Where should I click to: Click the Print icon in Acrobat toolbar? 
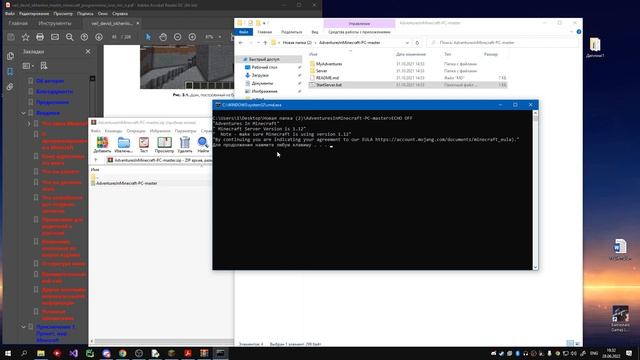coord(40,37)
